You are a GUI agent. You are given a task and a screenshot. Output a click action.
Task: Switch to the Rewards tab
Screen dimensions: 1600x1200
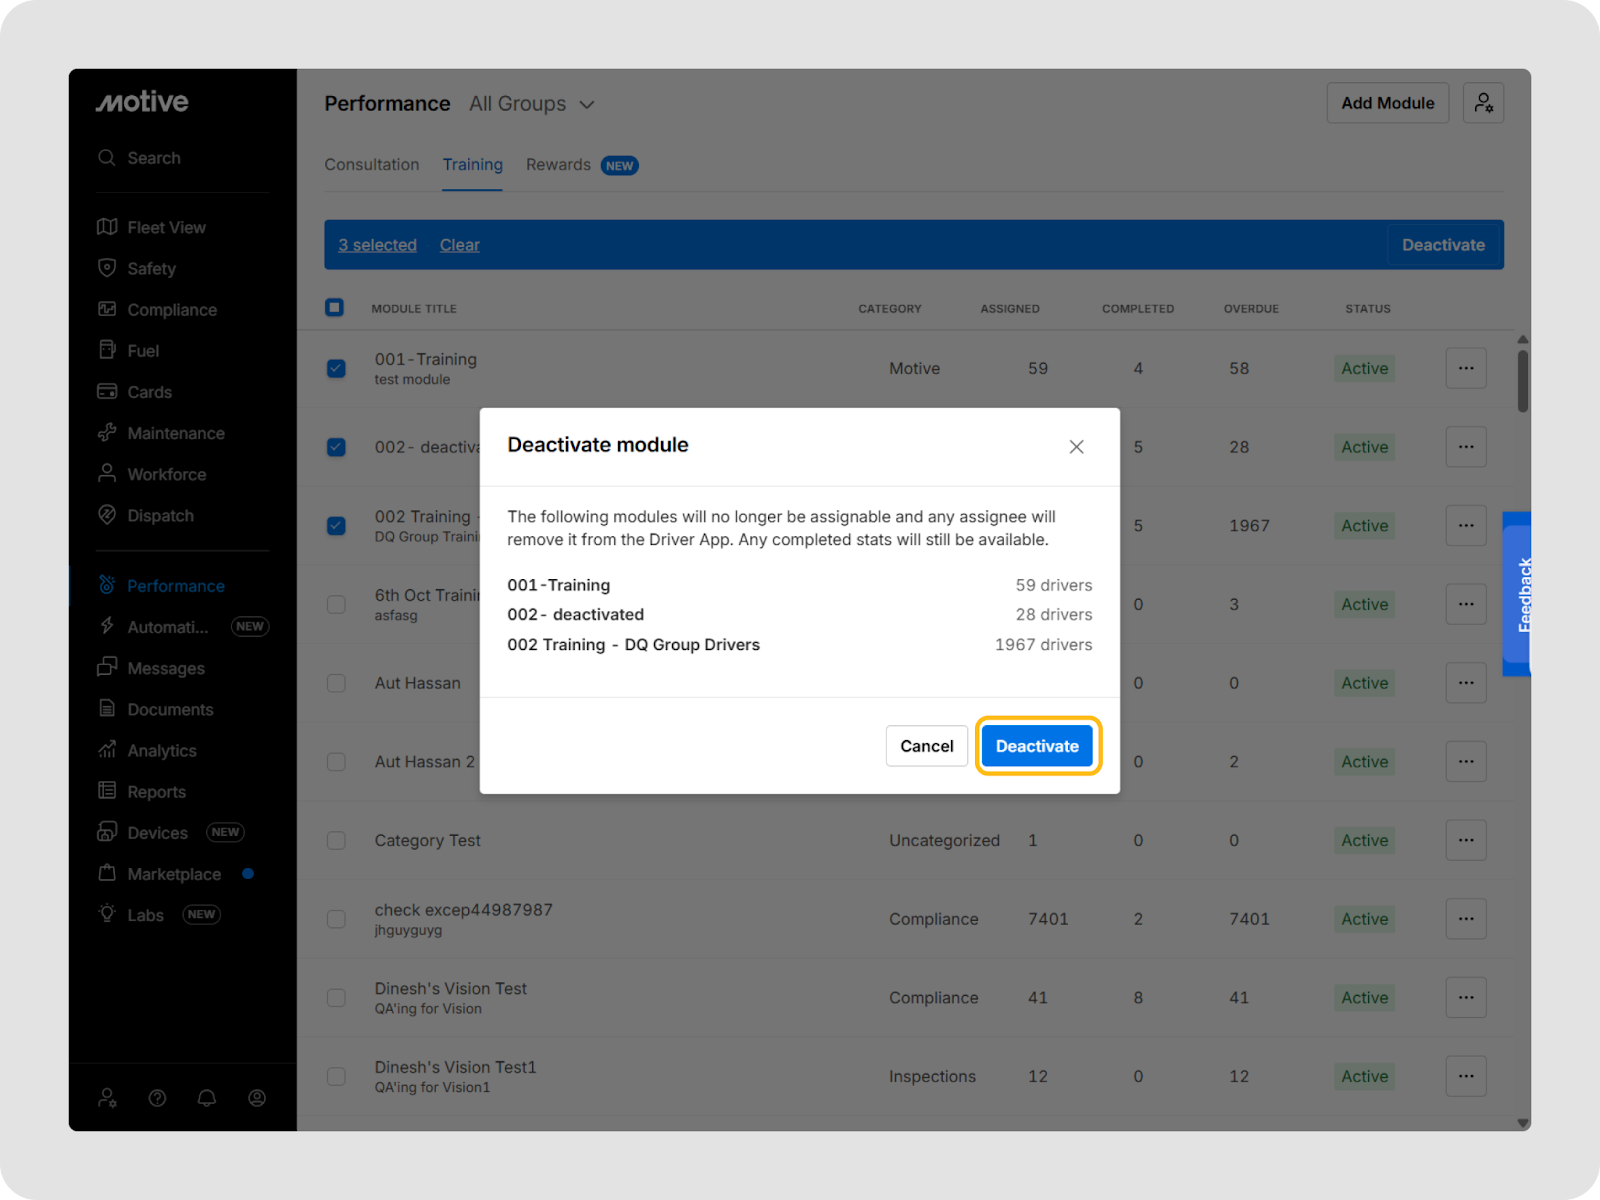pos(558,165)
